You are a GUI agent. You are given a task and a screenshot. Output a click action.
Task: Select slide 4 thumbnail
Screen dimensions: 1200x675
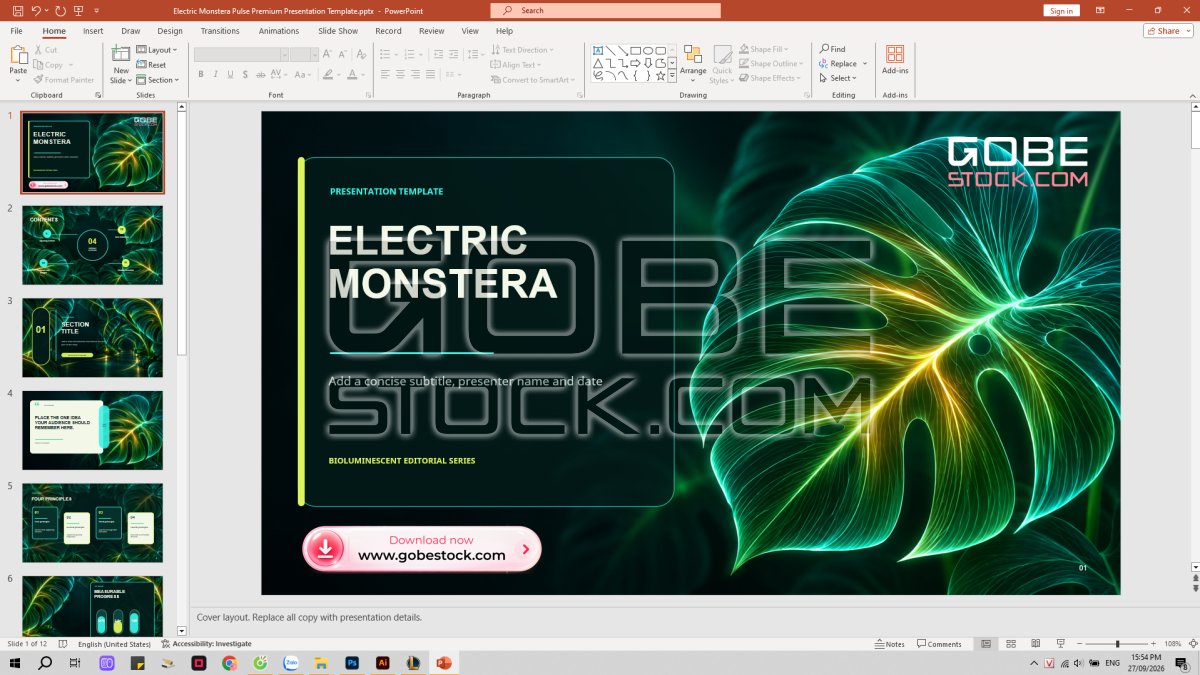click(92, 430)
